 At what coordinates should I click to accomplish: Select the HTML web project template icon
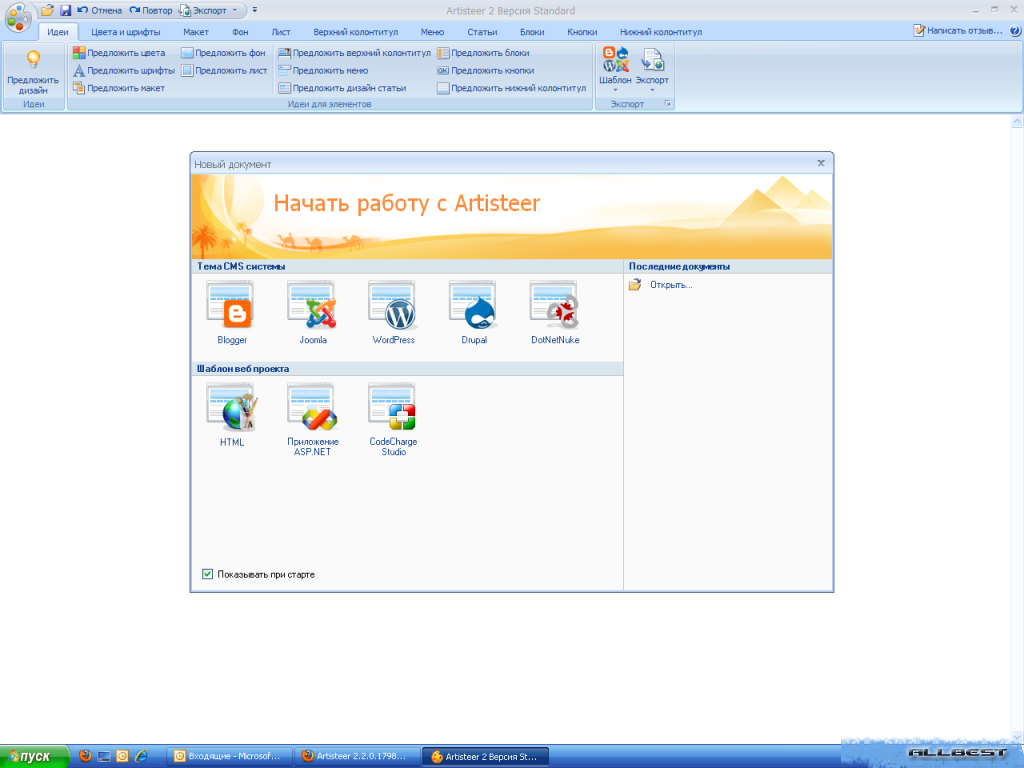tap(232, 415)
